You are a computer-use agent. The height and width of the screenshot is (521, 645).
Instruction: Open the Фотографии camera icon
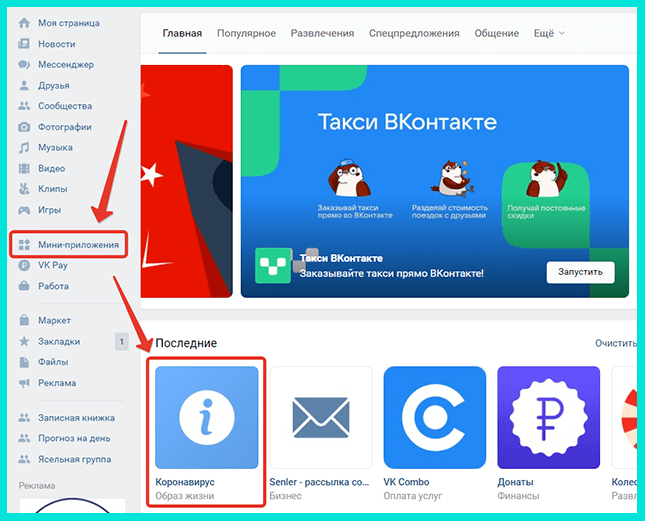(x=24, y=127)
